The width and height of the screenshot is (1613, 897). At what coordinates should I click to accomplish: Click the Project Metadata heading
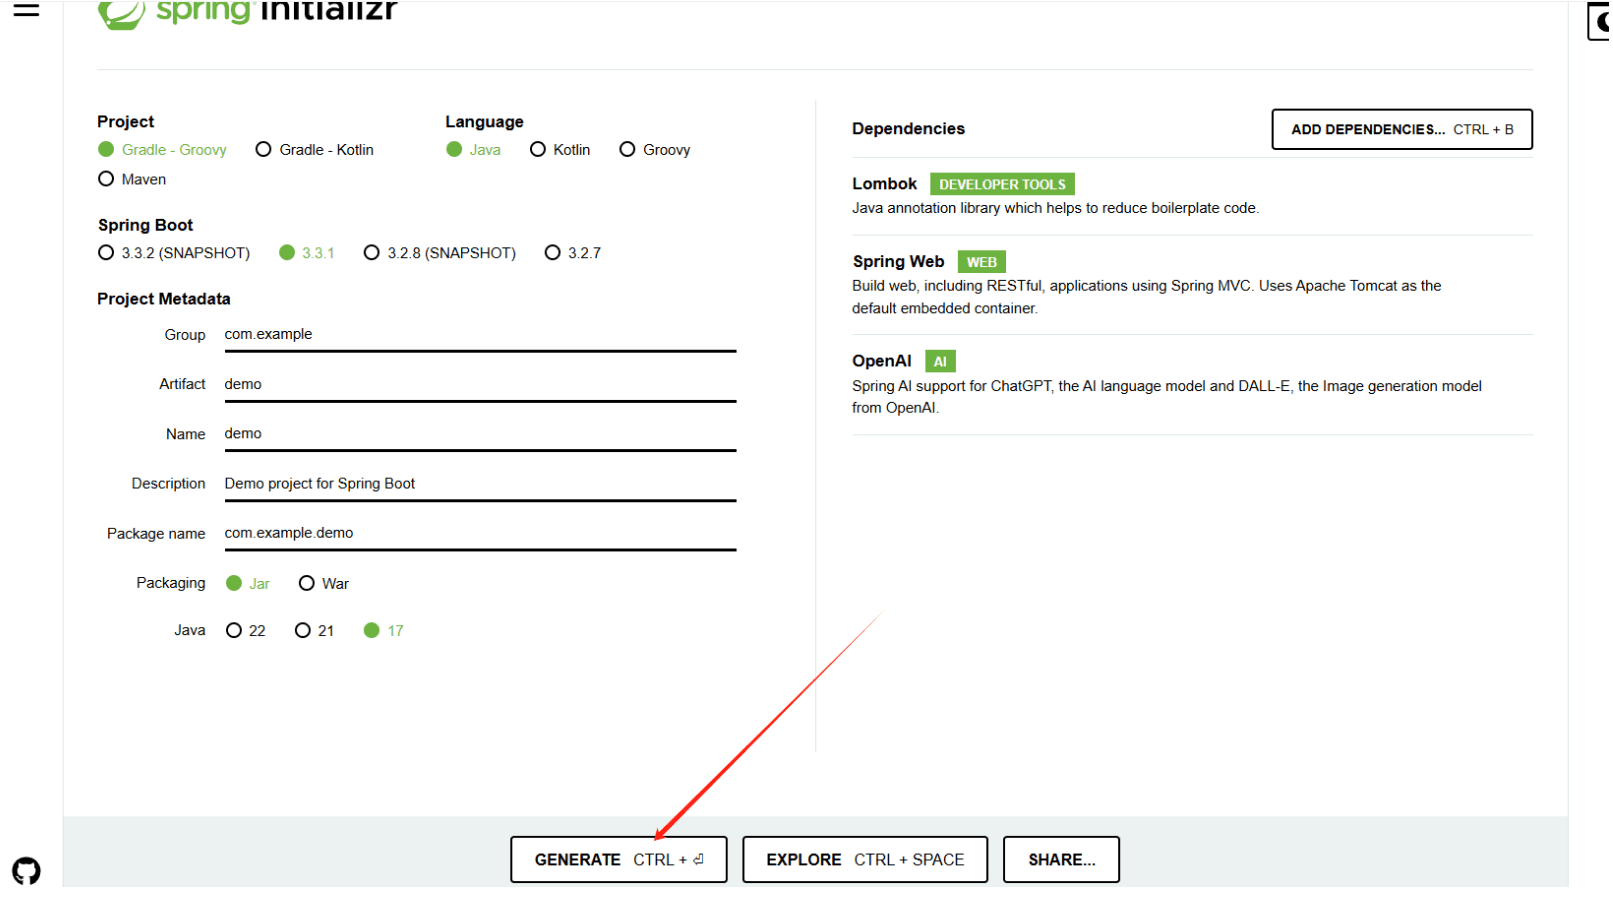tap(164, 299)
